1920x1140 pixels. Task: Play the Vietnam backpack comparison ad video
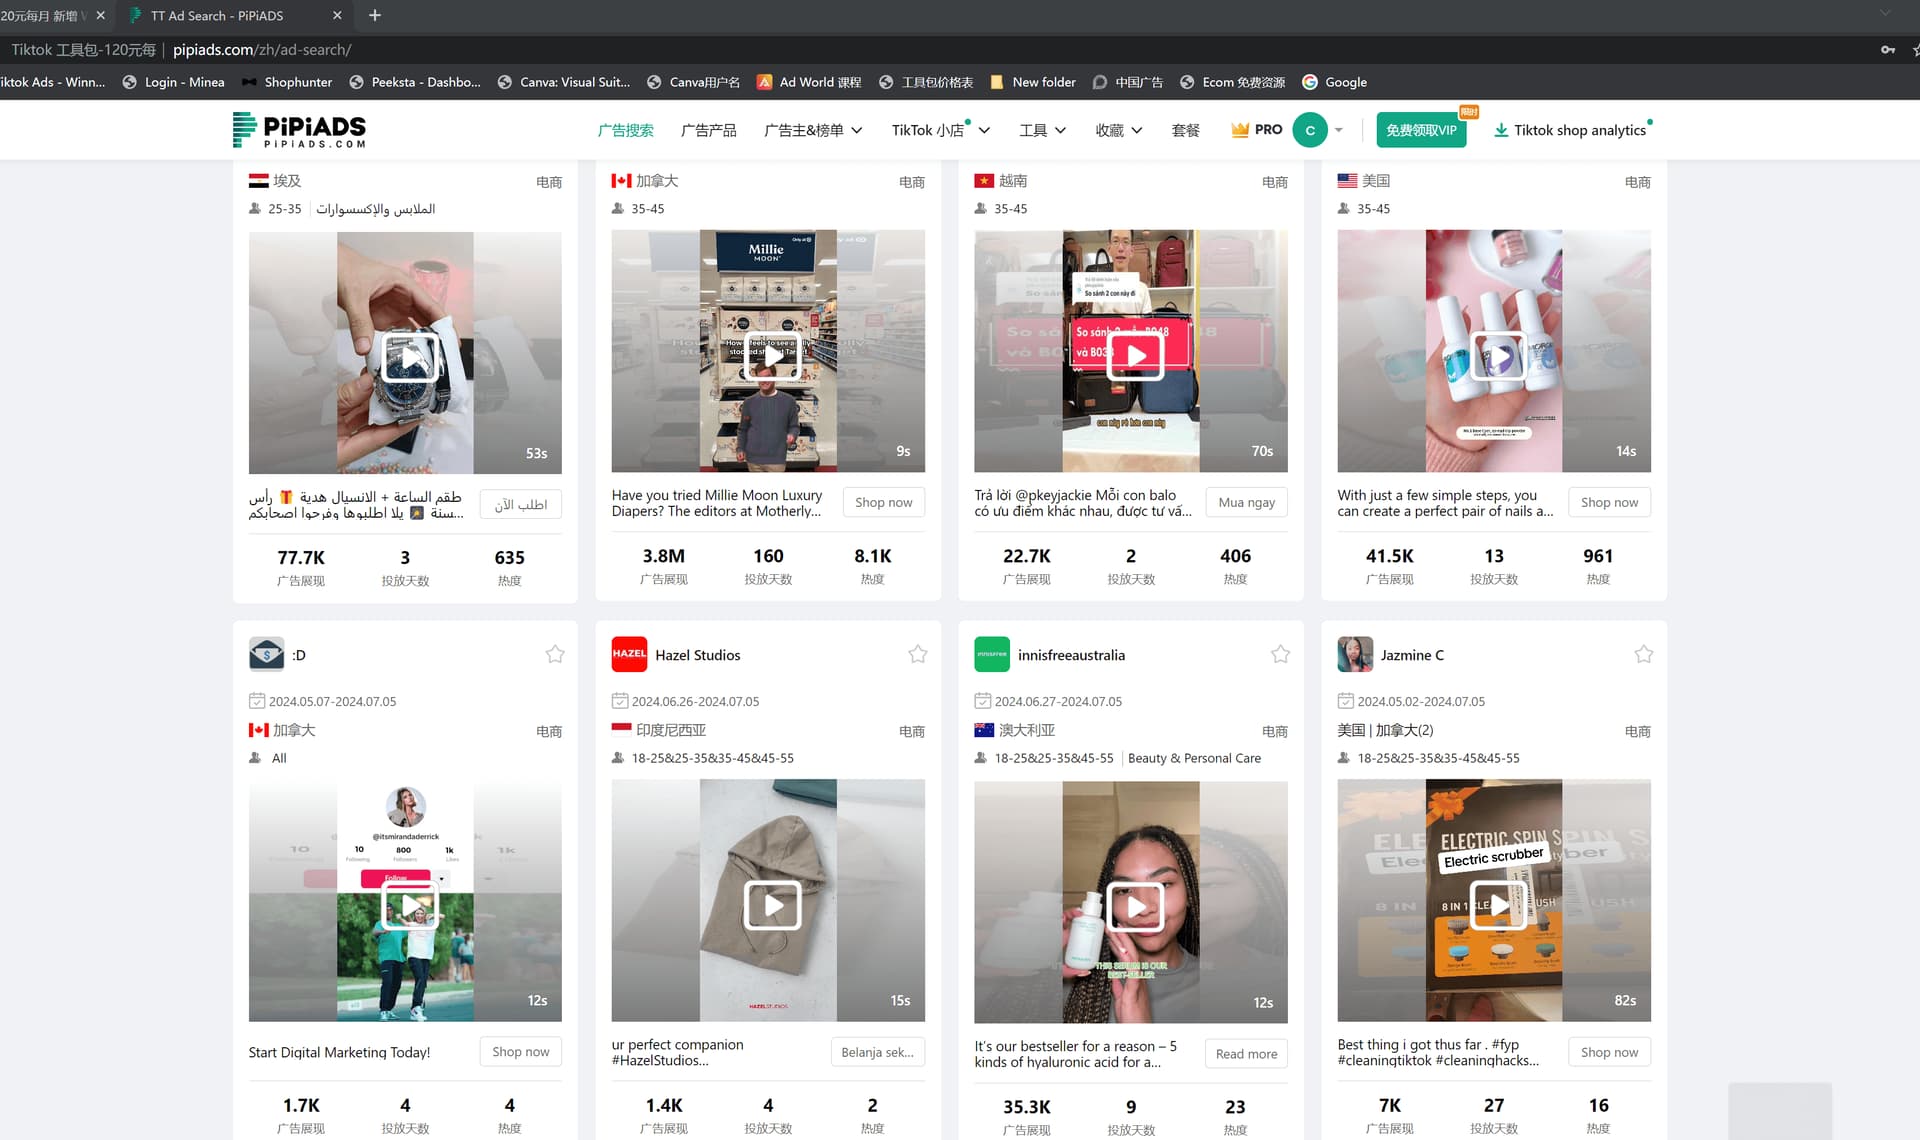tap(1135, 355)
